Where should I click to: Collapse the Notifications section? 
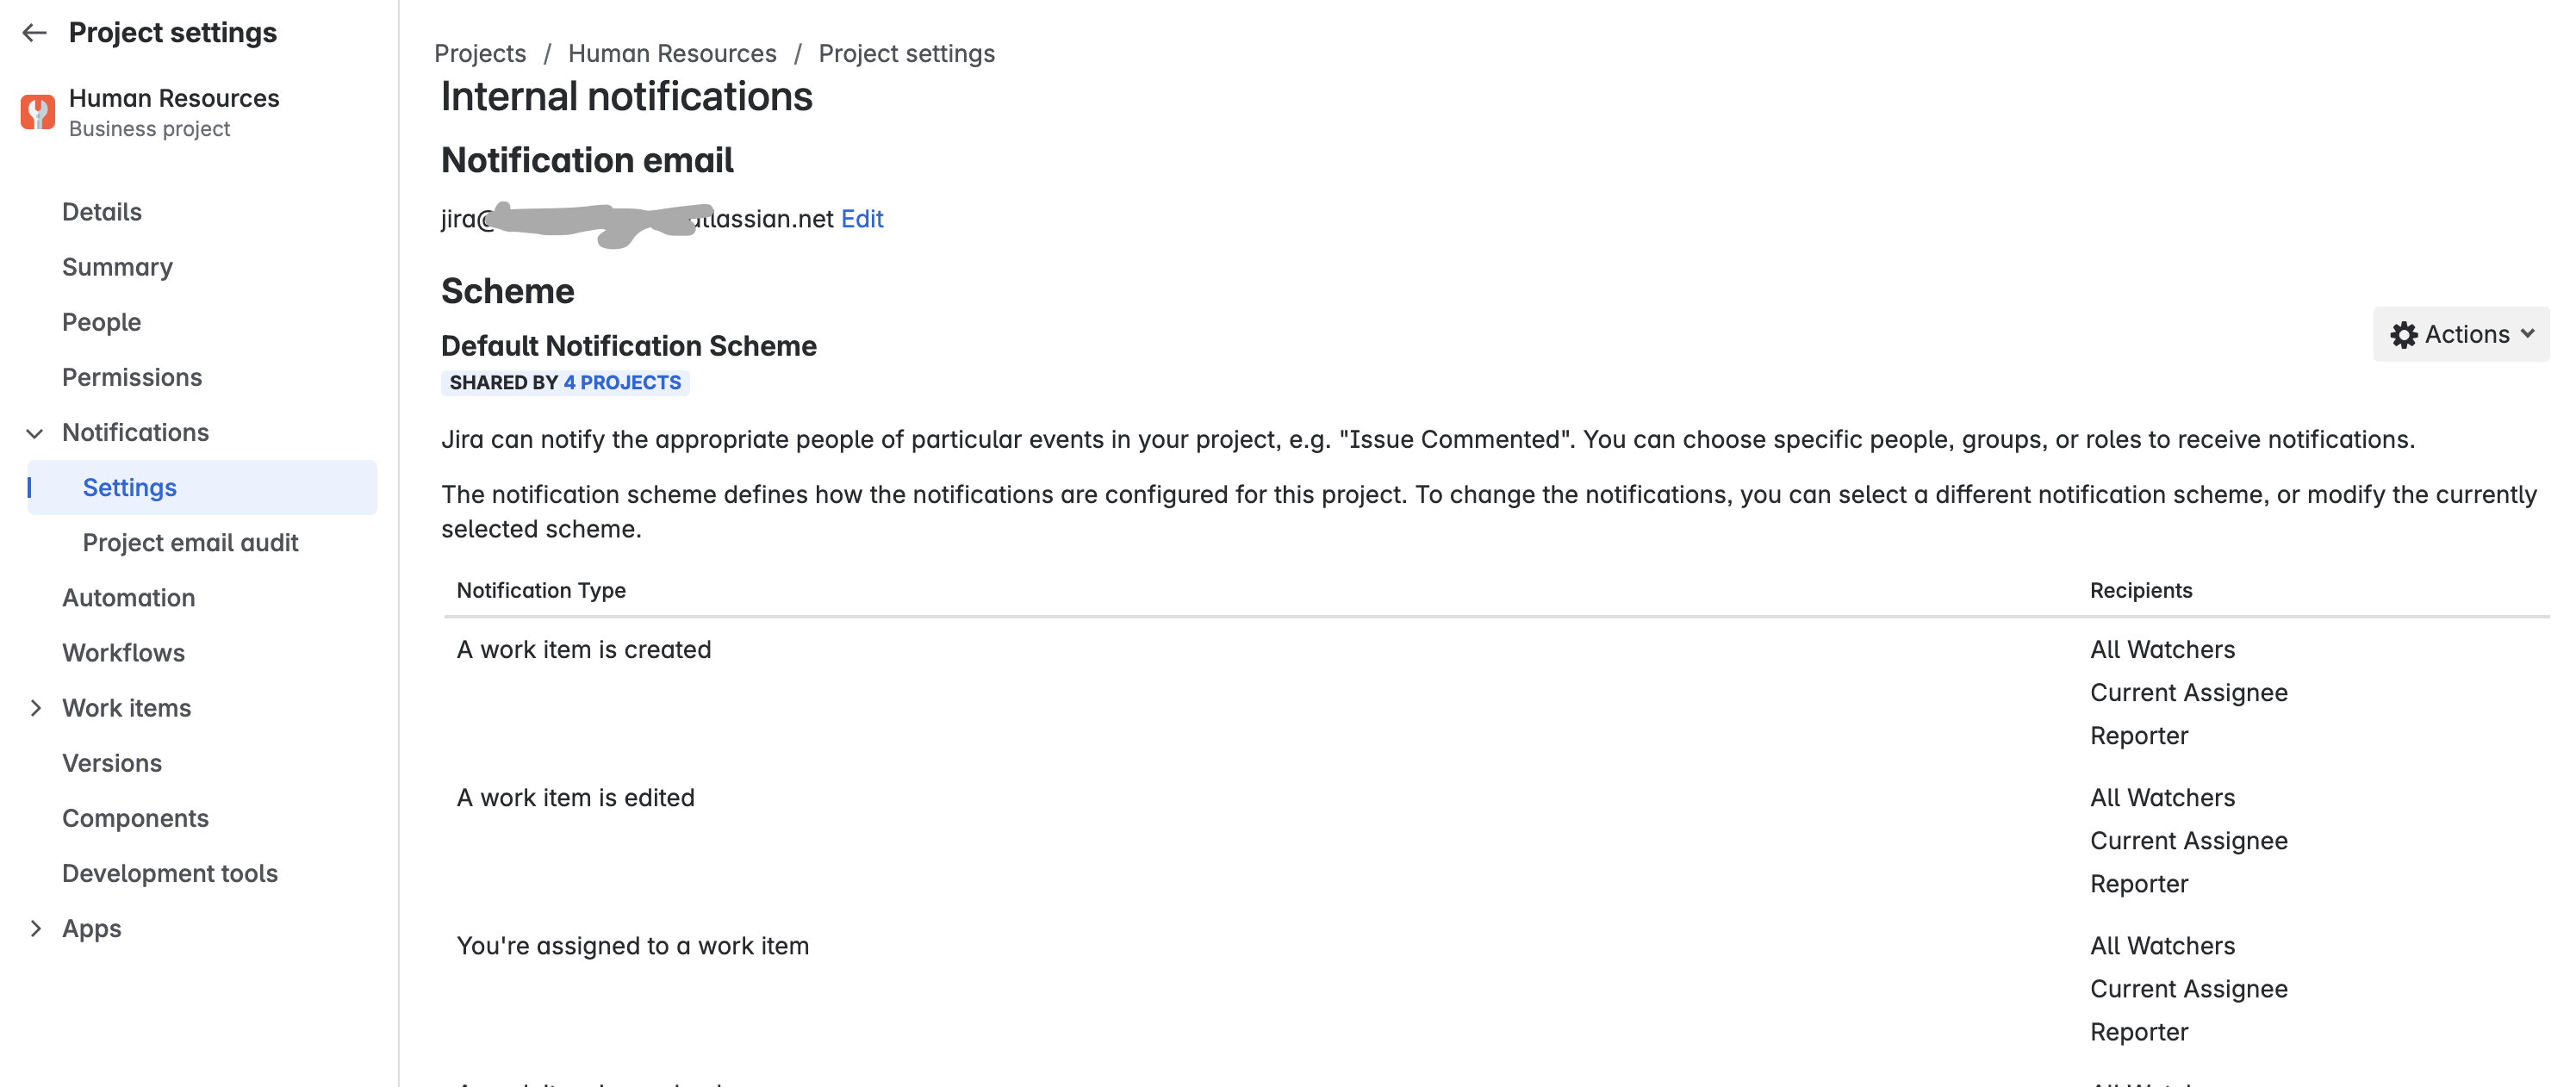pyautogui.click(x=35, y=432)
